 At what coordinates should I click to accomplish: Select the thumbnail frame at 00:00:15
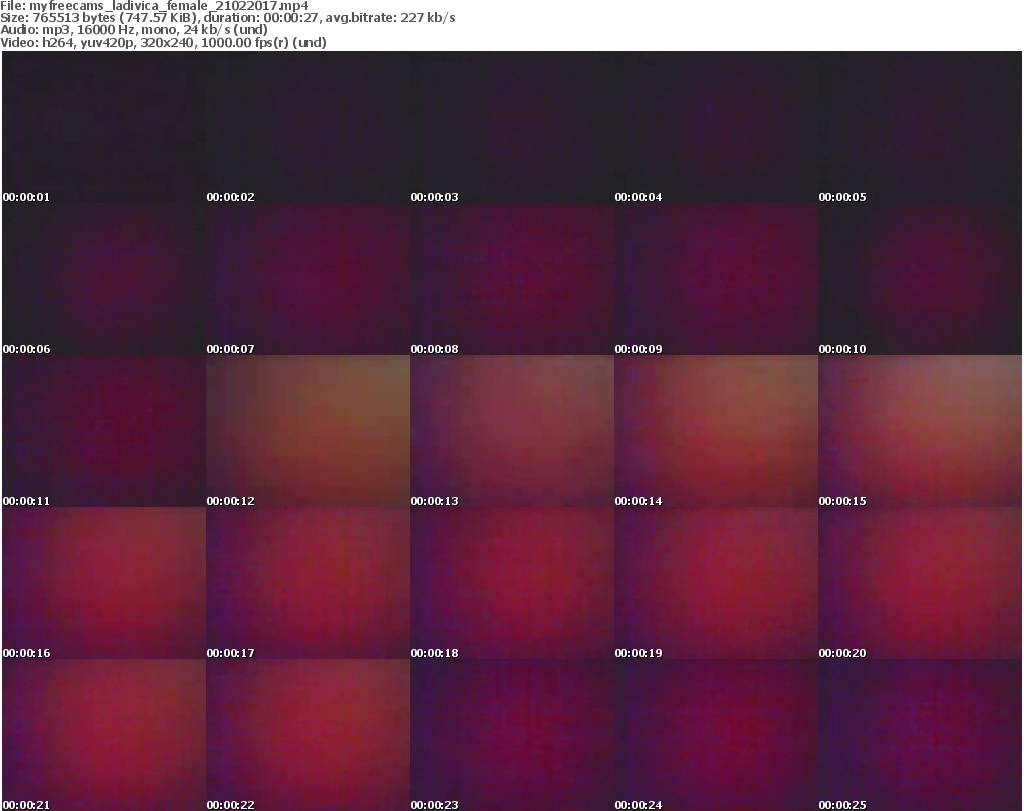920,431
